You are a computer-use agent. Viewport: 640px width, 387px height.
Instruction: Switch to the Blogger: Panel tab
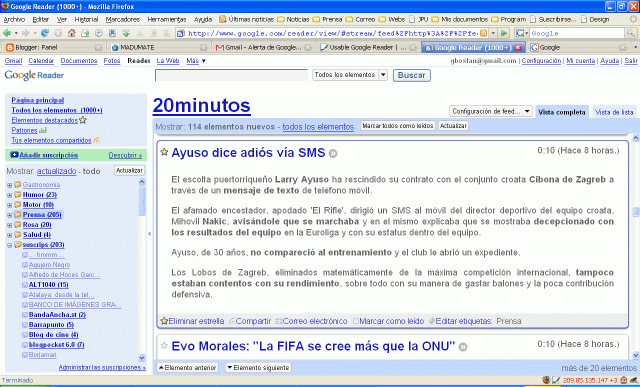tap(53, 47)
